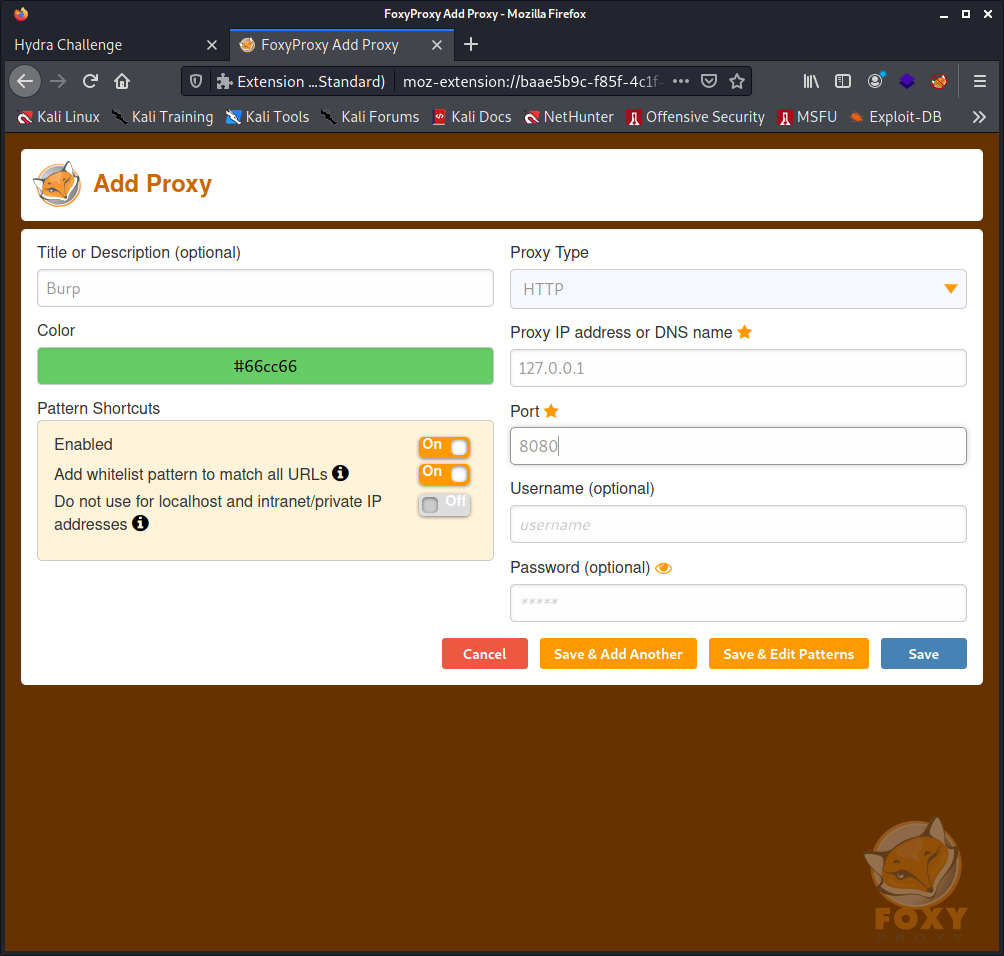Open the Firefox home page icon
The image size is (1004, 956).
pyautogui.click(x=122, y=81)
